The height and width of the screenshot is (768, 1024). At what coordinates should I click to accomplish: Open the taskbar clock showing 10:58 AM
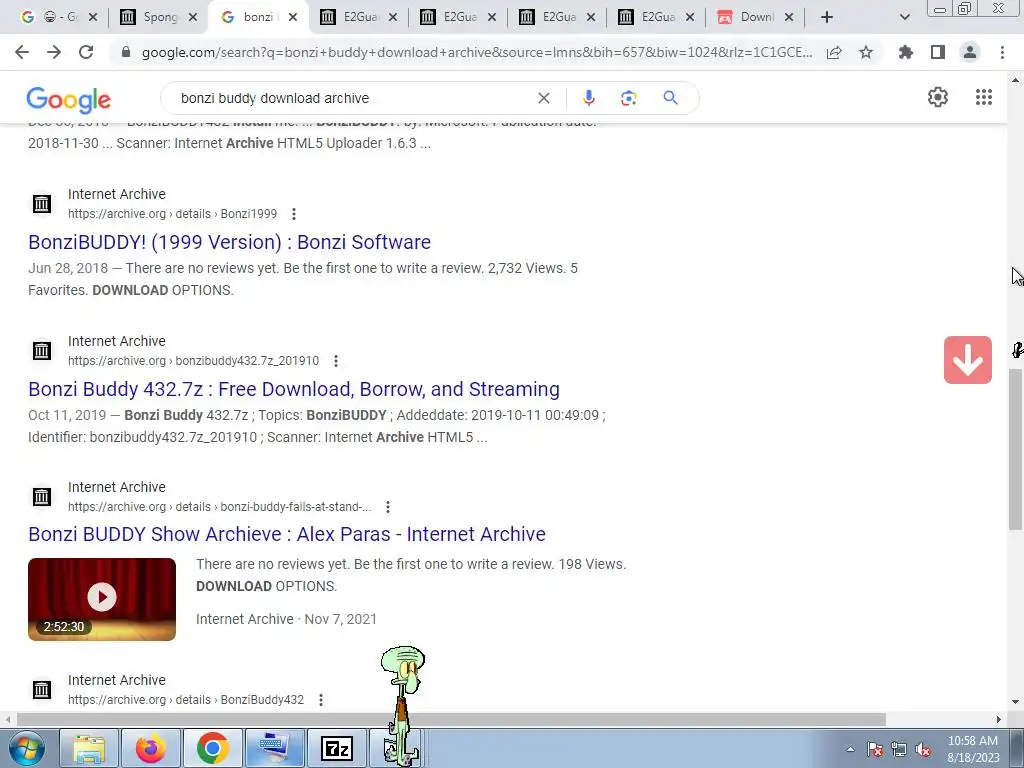(x=973, y=749)
